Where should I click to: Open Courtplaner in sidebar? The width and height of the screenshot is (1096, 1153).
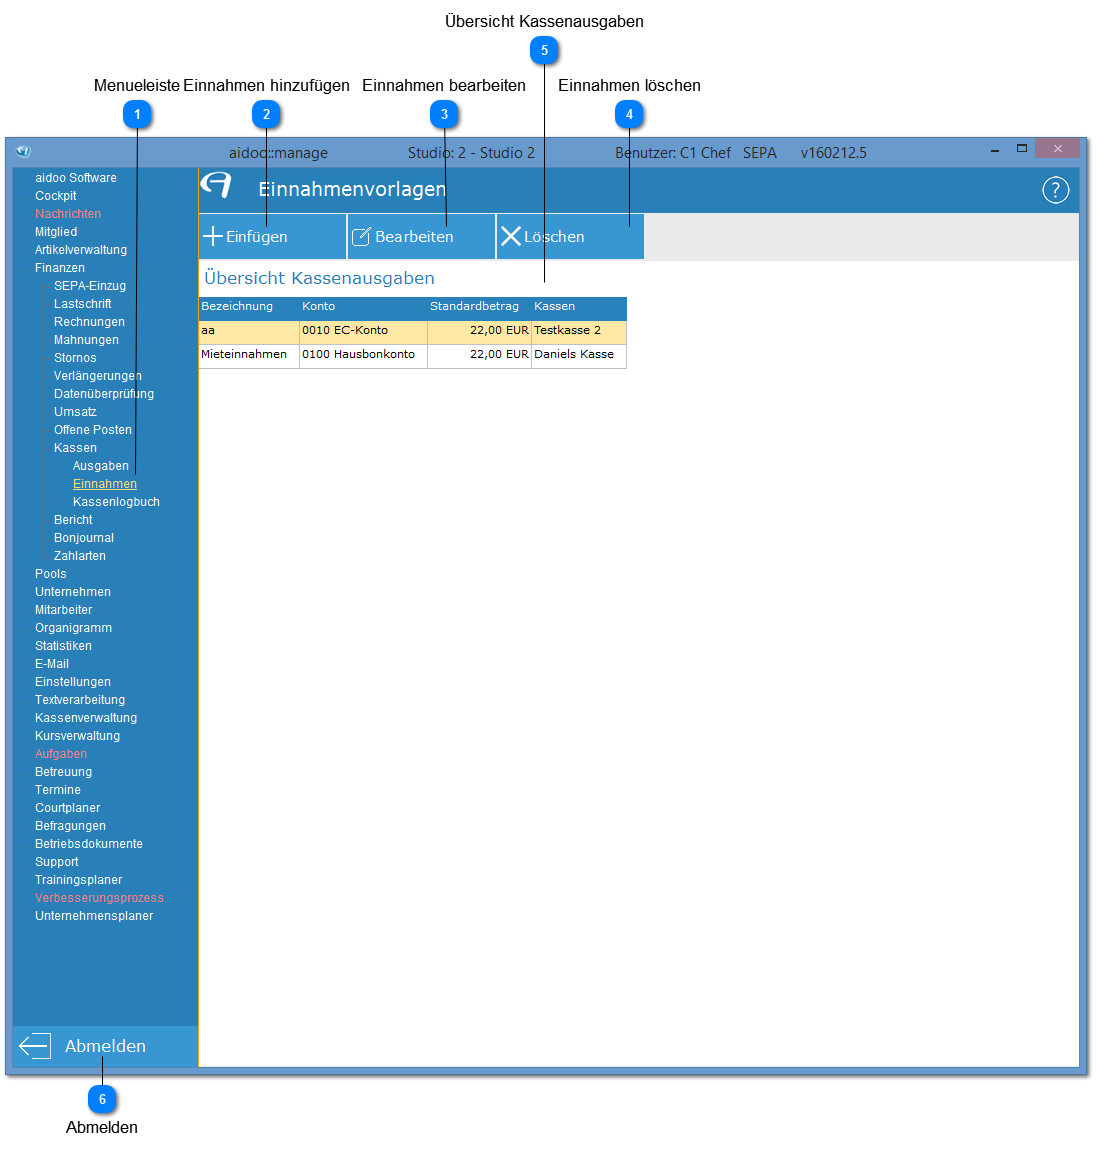[x=68, y=808]
